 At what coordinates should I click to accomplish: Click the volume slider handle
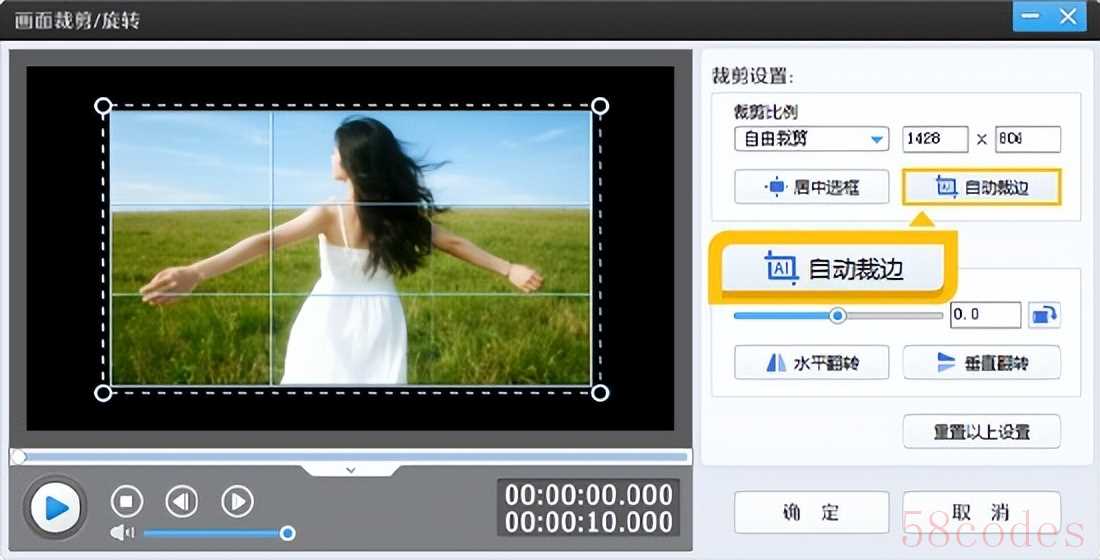coord(287,533)
